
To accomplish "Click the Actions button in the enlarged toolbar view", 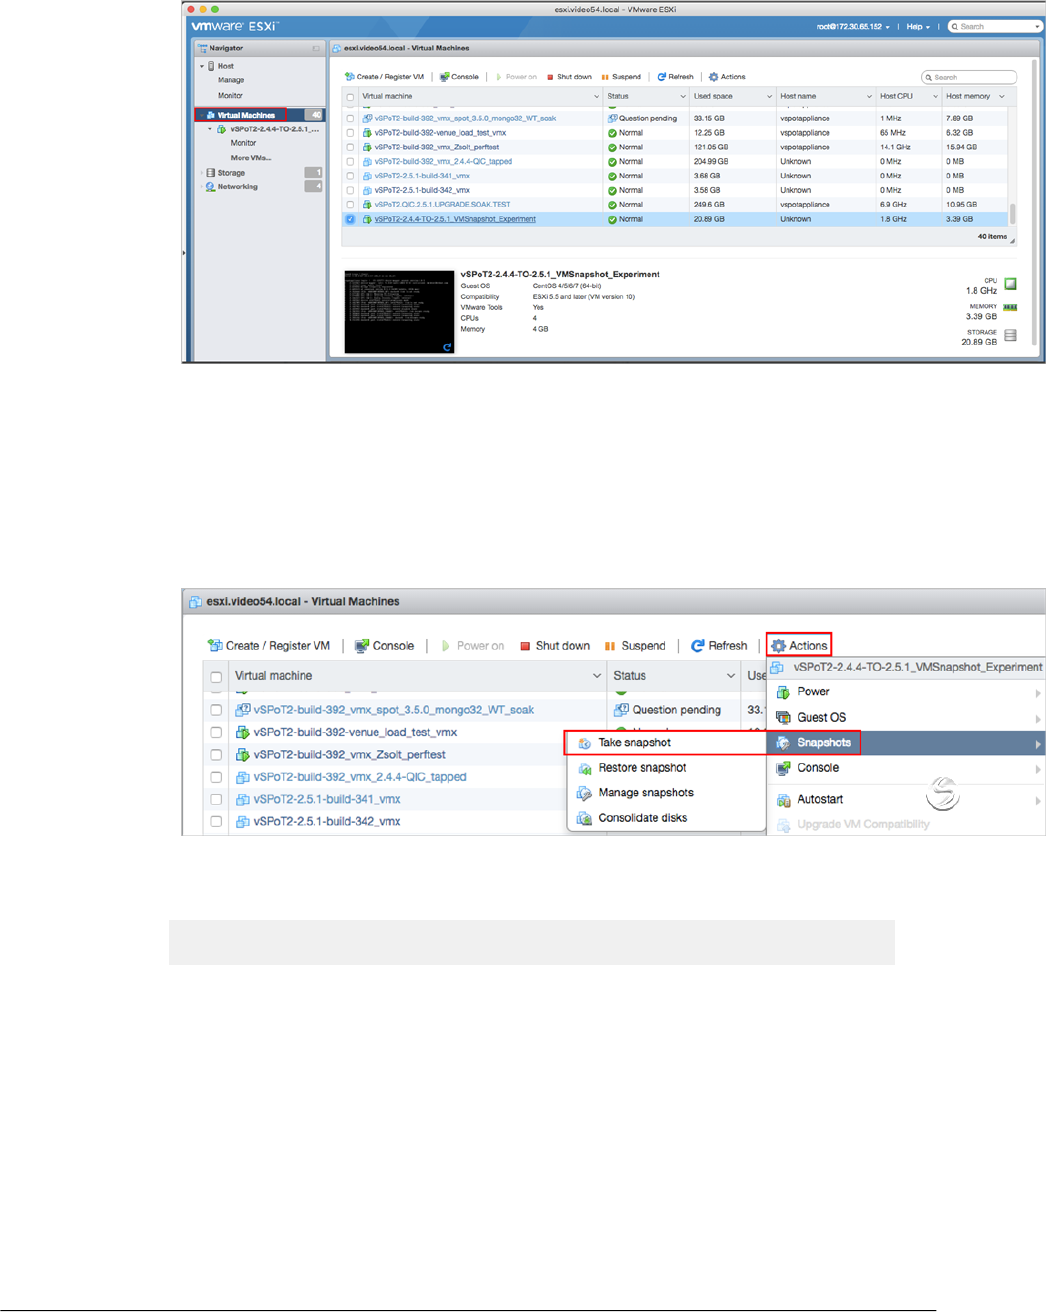I will click(799, 646).
